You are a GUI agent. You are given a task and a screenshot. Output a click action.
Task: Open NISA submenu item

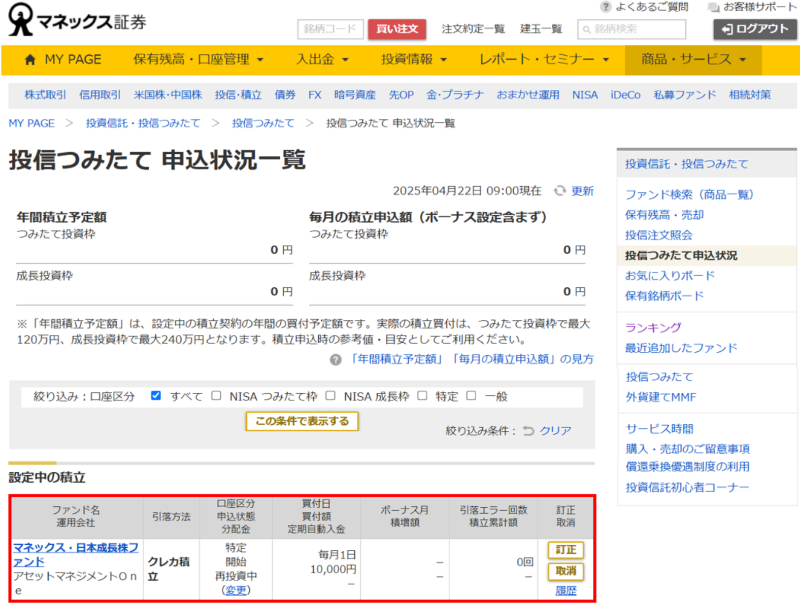tap(585, 95)
